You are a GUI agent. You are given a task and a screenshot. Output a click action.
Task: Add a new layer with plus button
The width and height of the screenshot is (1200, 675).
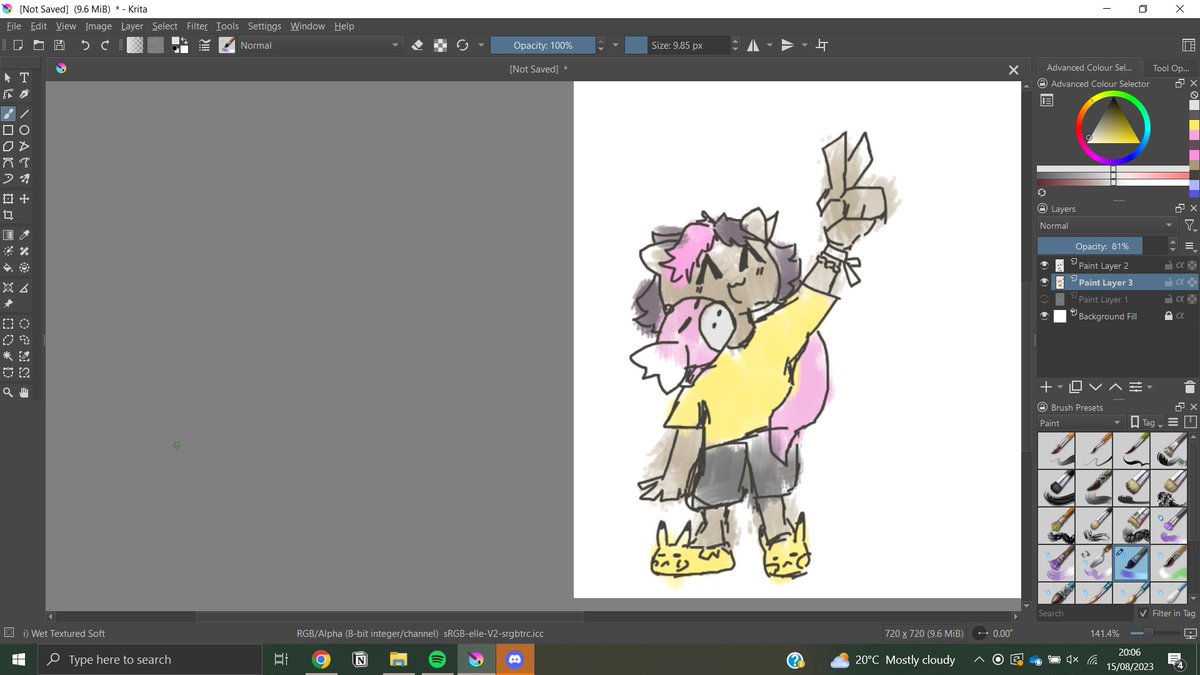[1046, 387]
